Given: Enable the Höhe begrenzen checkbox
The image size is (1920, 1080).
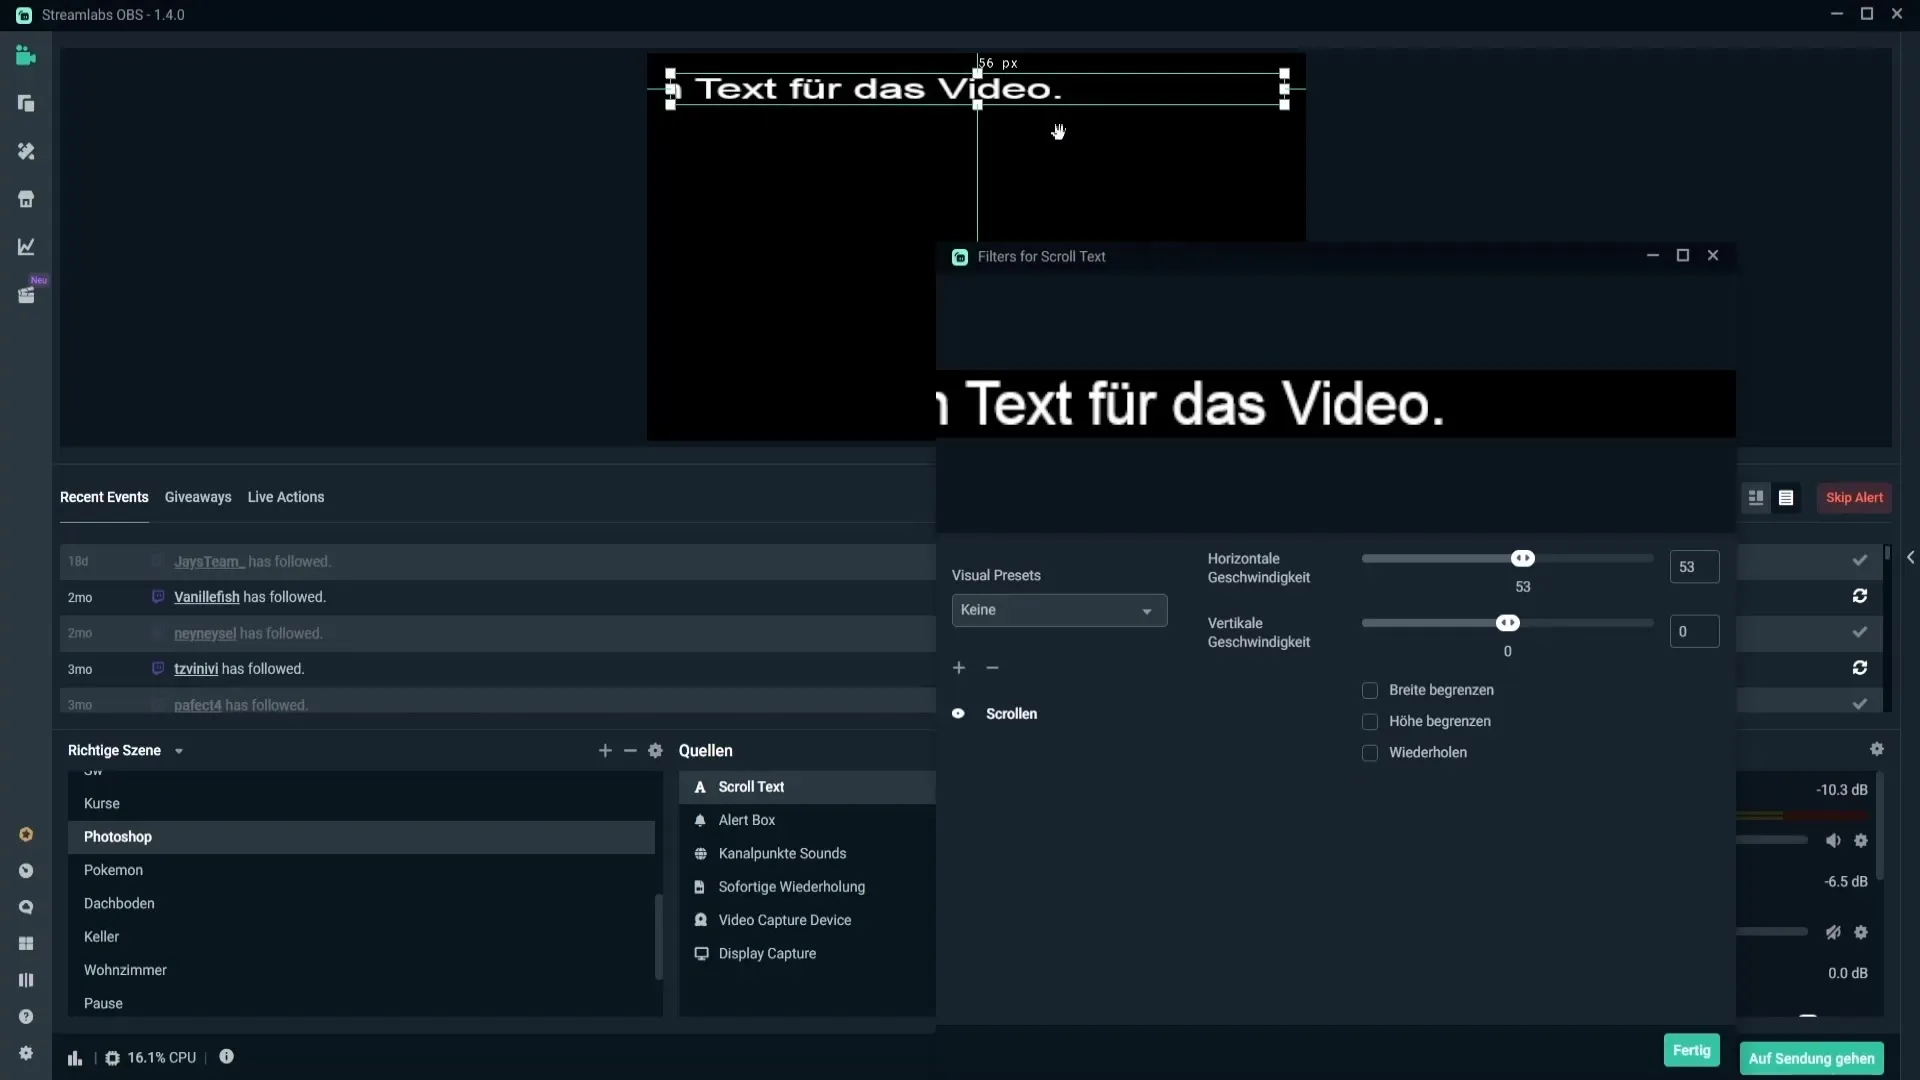Looking at the screenshot, I should click(x=1370, y=720).
